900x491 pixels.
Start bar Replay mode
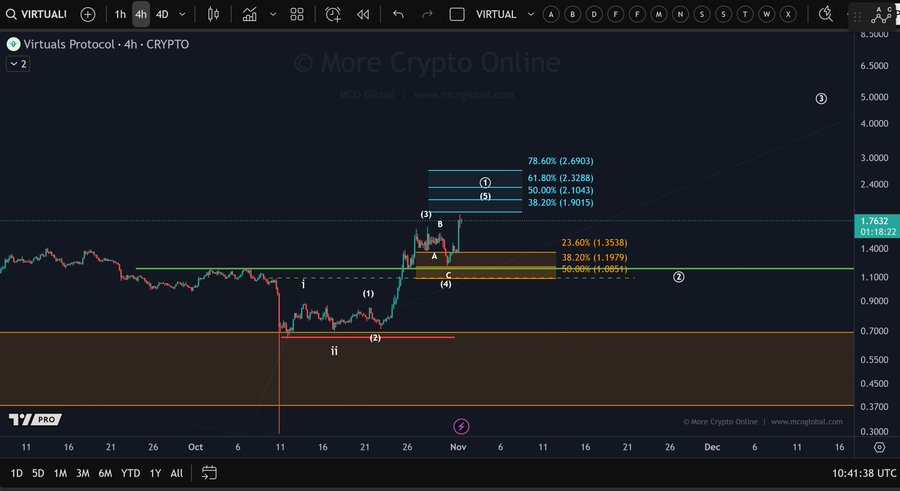point(363,14)
